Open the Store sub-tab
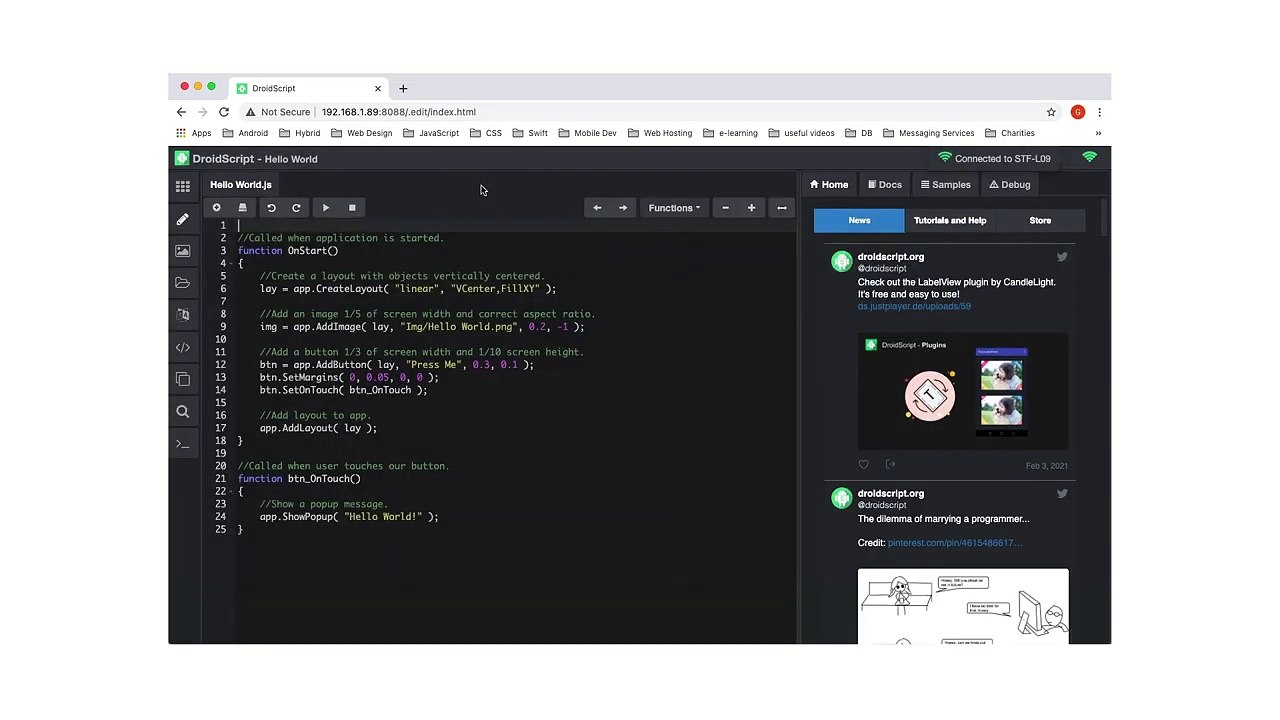Image resolution: width=1280 pixels, height=720 pixels. point(1040,221)
